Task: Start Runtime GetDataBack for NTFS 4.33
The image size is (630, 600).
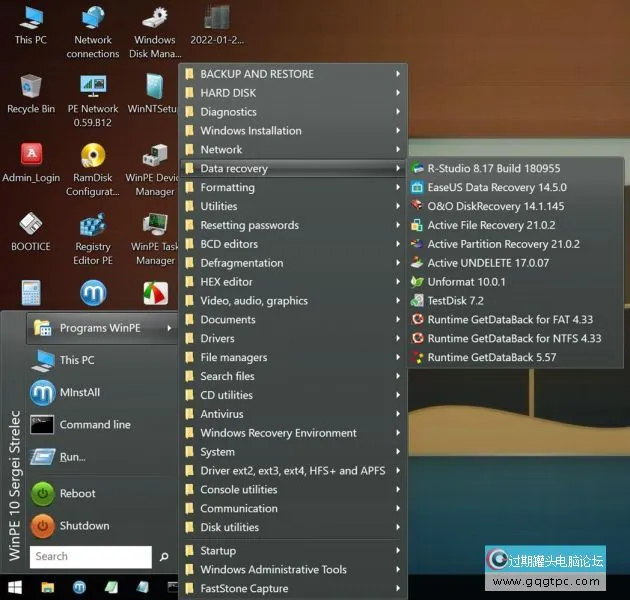Action: point(514,339)
